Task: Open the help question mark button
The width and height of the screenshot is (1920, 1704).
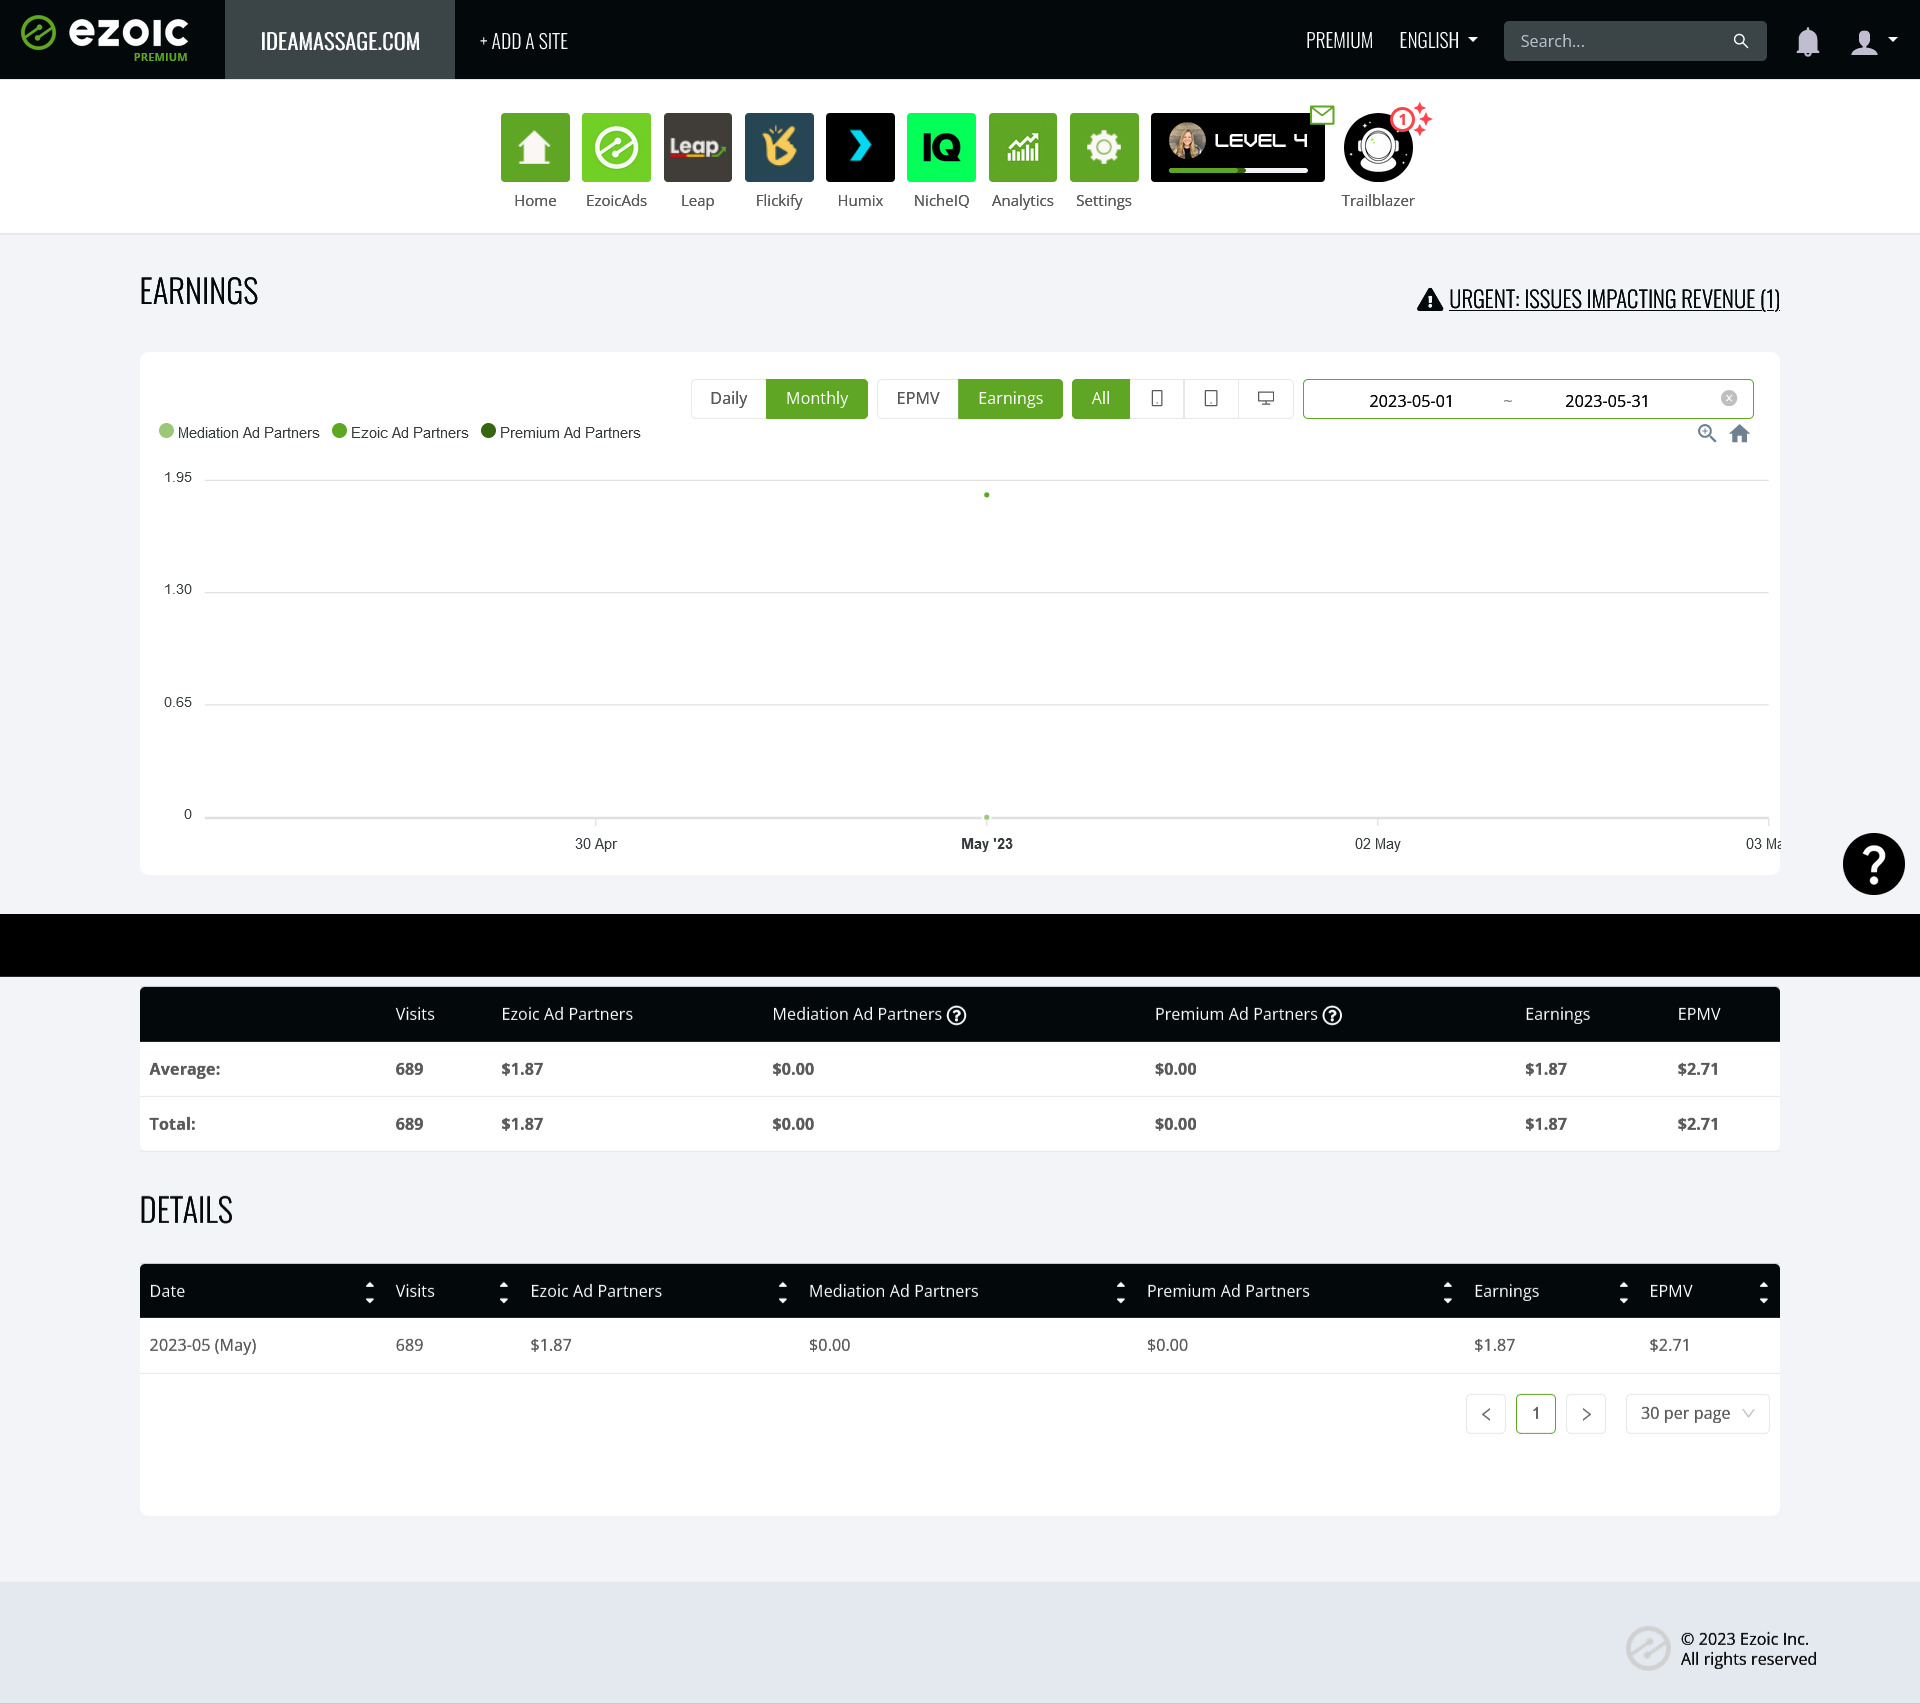Action: click(x=1873, y=864)
